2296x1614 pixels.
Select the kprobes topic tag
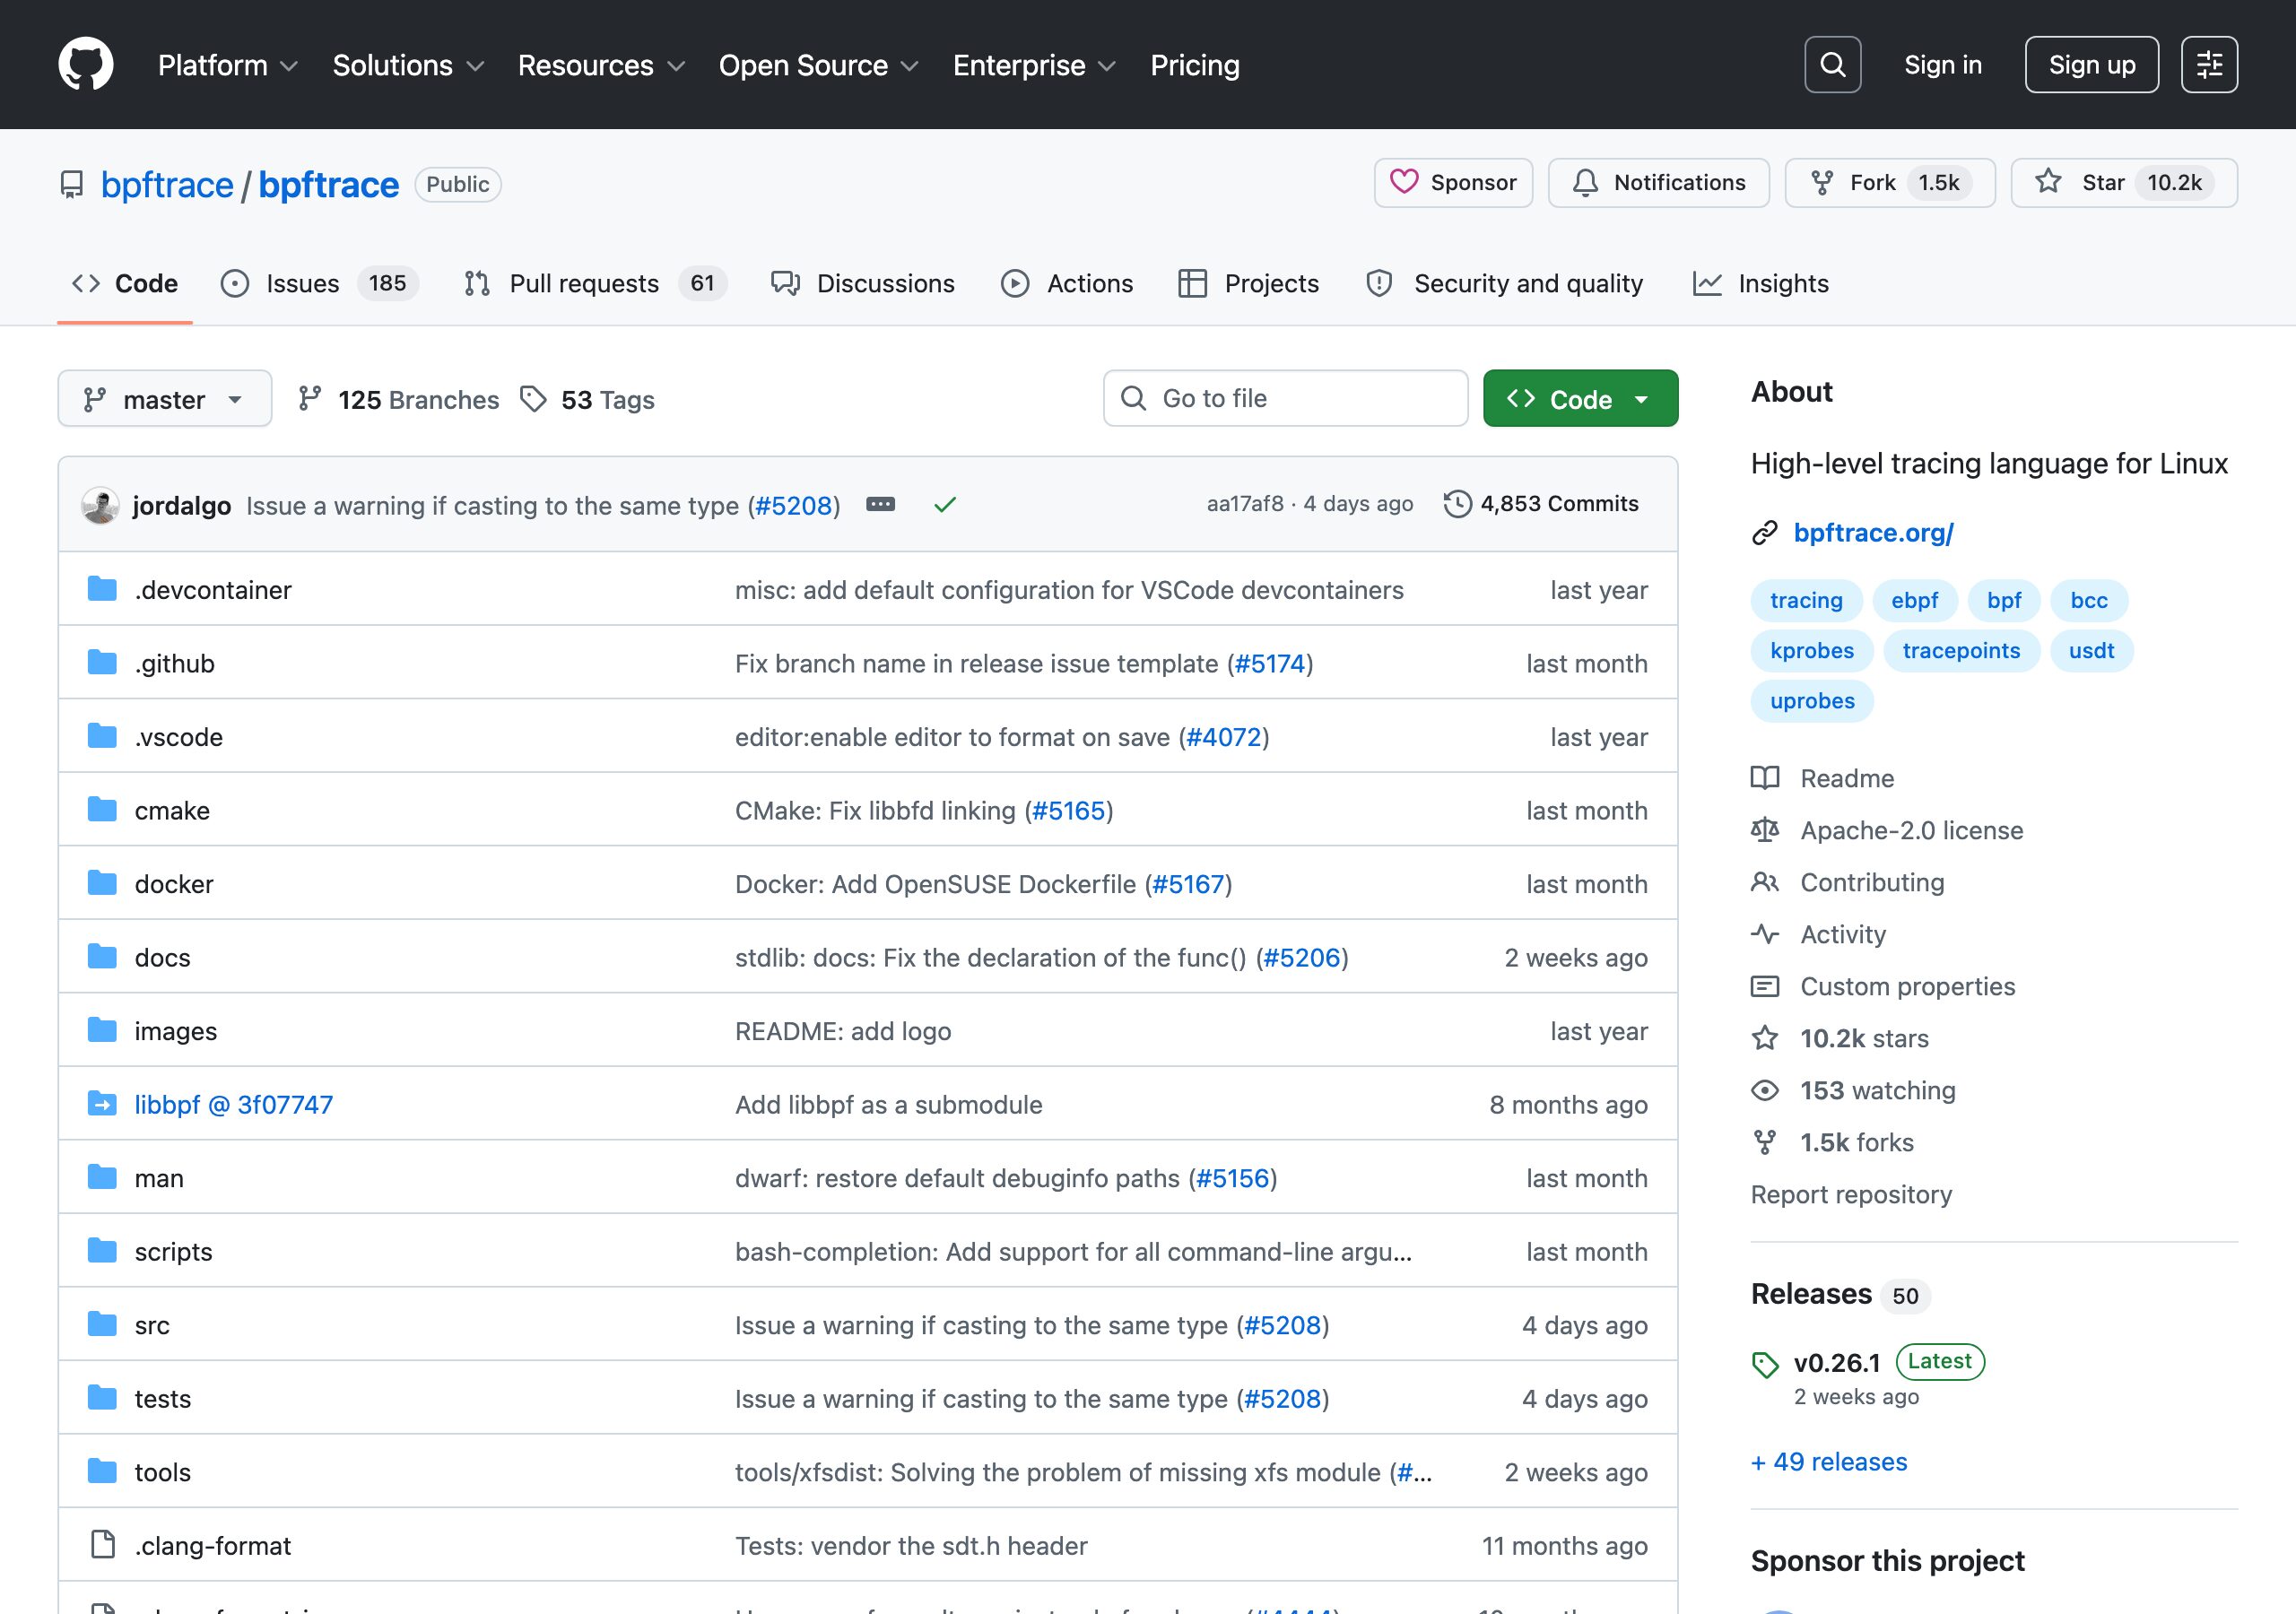coord(1811,650)
